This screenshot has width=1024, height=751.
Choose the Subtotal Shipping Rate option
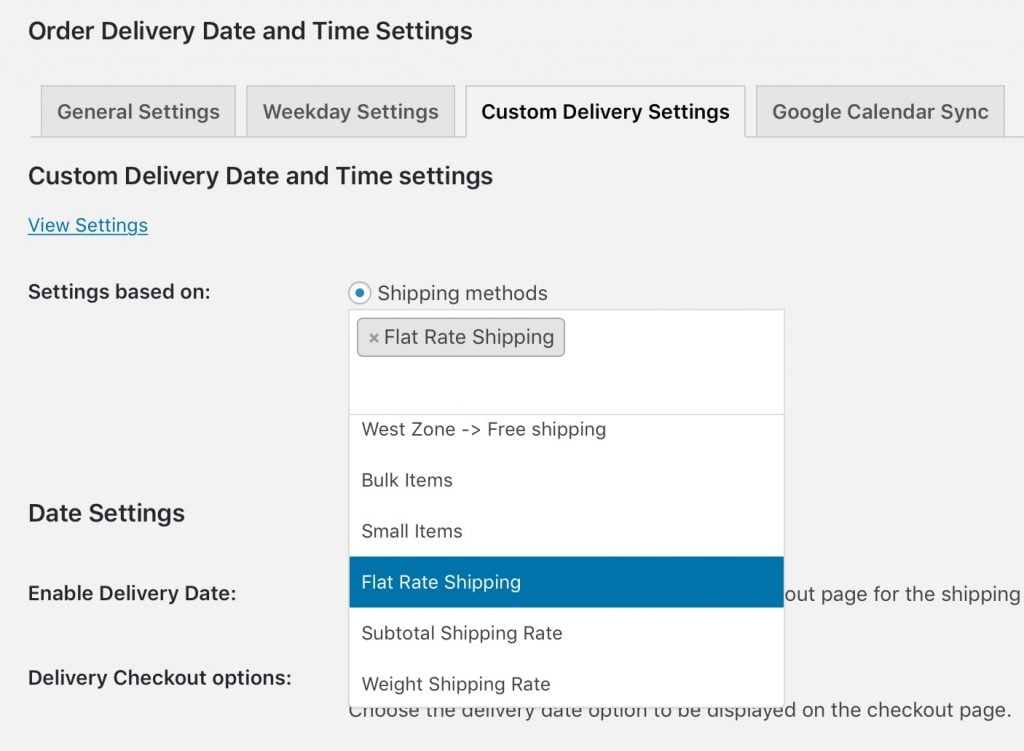tap(462, 633)
